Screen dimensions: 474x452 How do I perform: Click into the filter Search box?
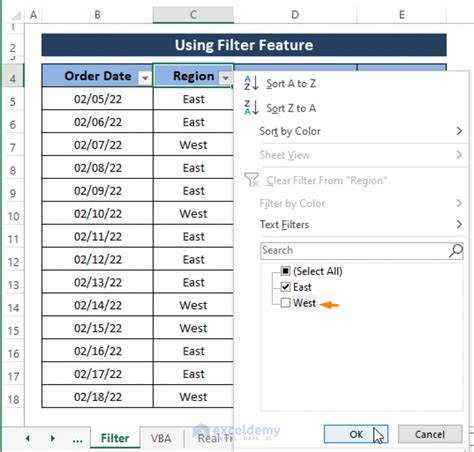355,250
